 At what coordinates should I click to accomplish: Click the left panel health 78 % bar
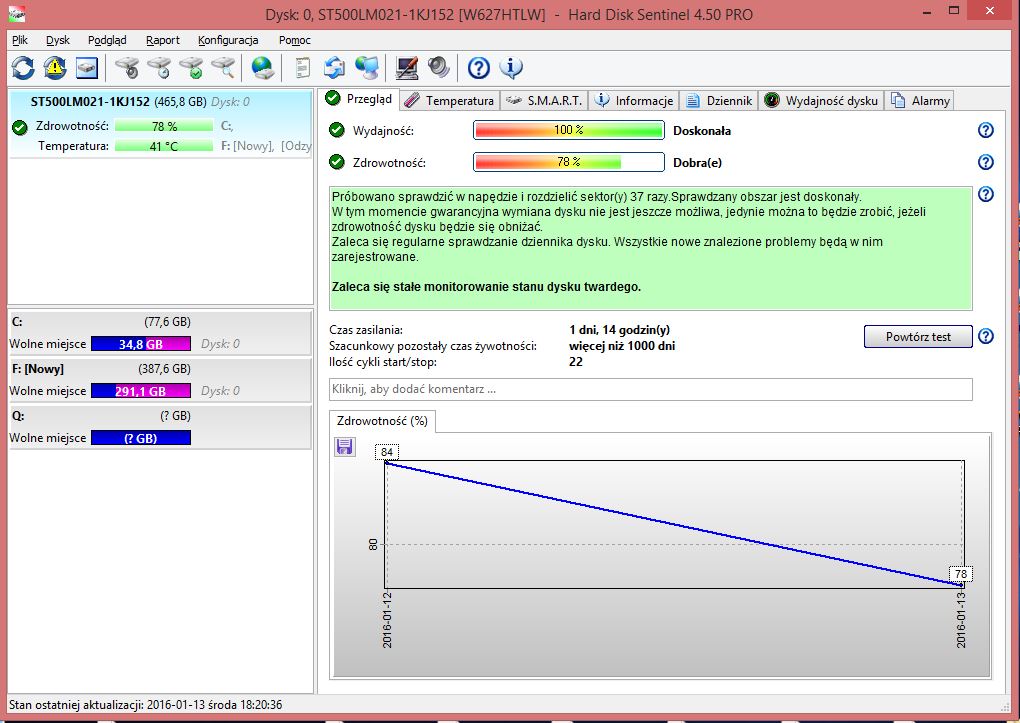(164, 126)
